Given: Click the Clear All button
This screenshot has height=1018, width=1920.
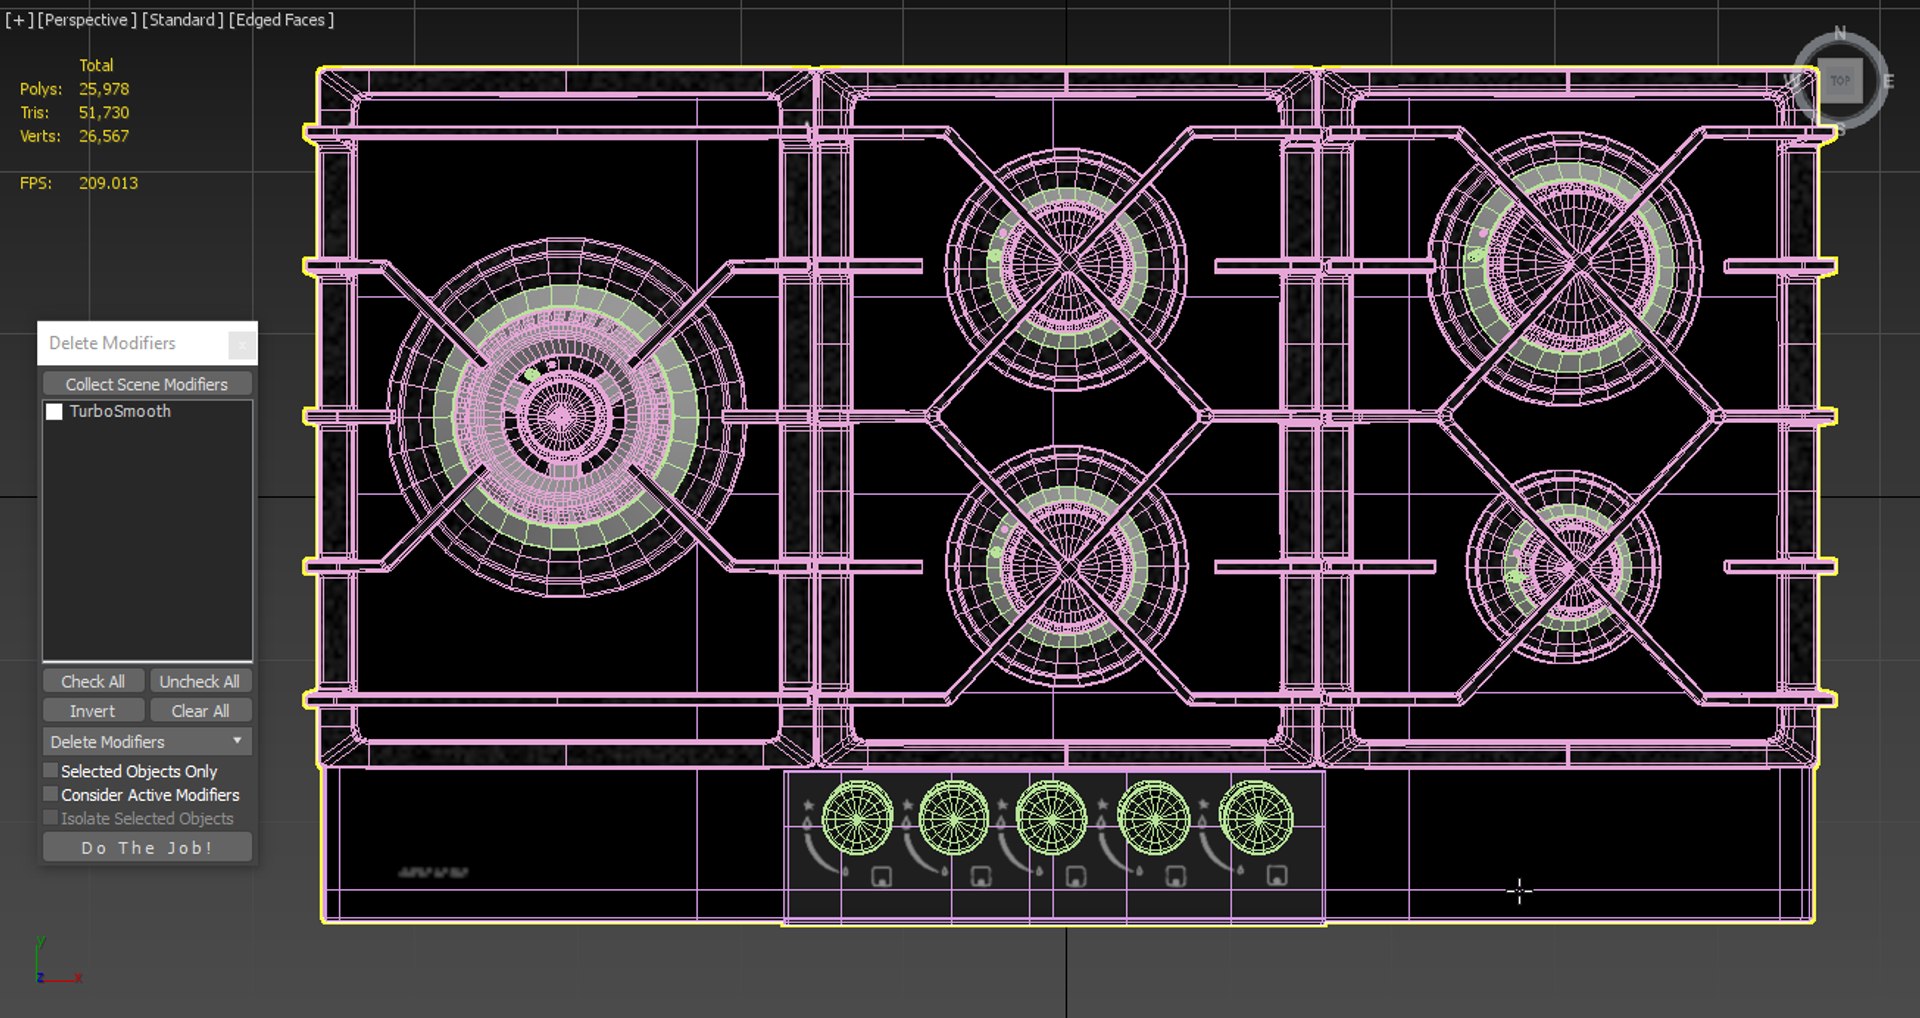Looking at the screenshot, I should pos(200,711).
